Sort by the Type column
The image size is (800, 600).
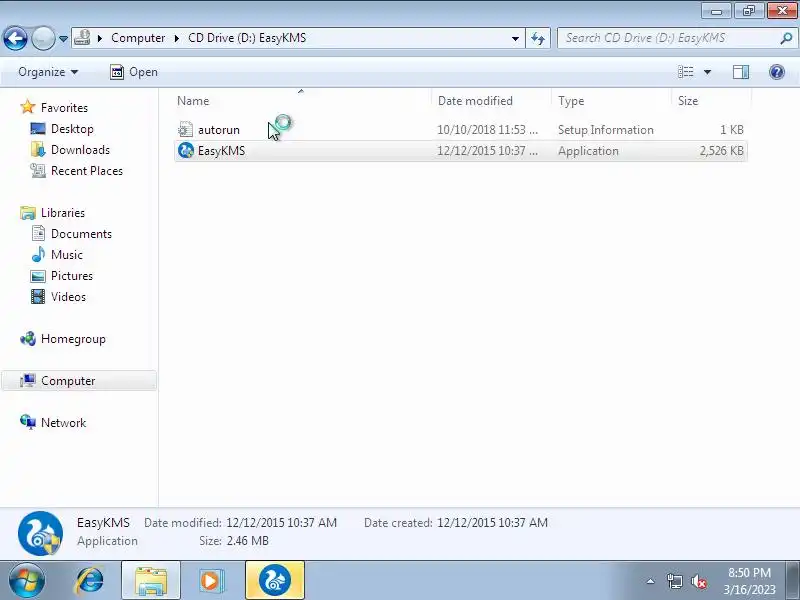(571, 101)
